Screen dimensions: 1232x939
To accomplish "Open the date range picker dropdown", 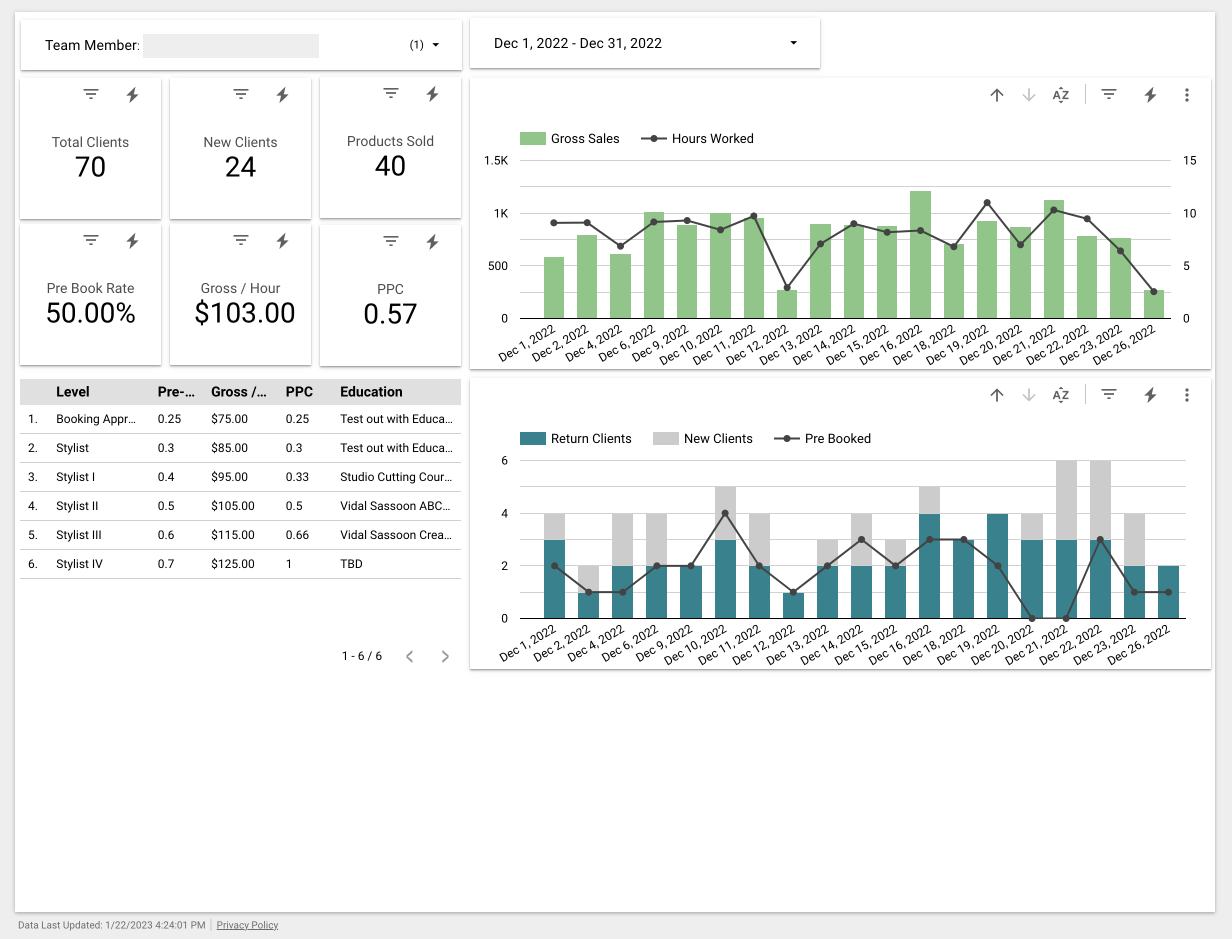I will (x=793, y=43).
